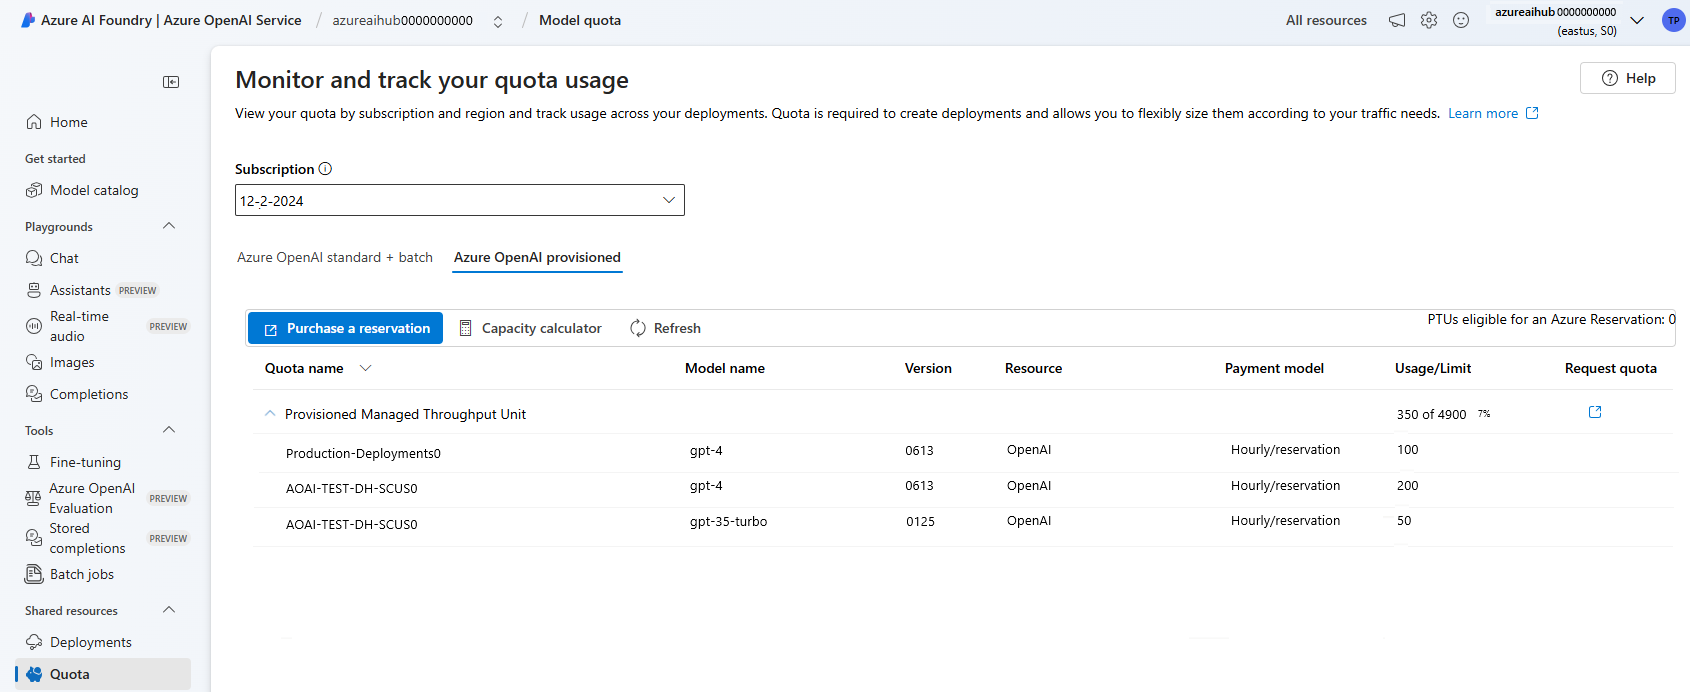Click the Deployments icon in sidebar

click(x=34, y=642)
